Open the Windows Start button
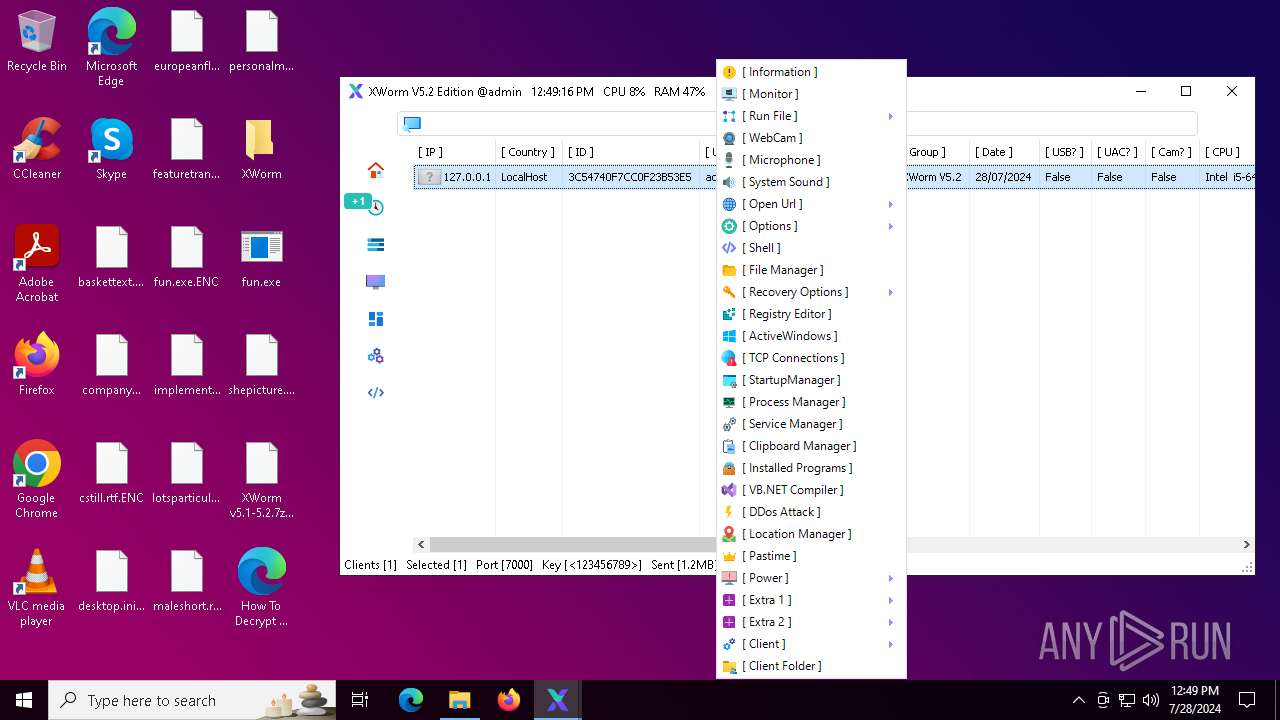The height and width of the screenshot is (720, 1280). pos(24,700)
